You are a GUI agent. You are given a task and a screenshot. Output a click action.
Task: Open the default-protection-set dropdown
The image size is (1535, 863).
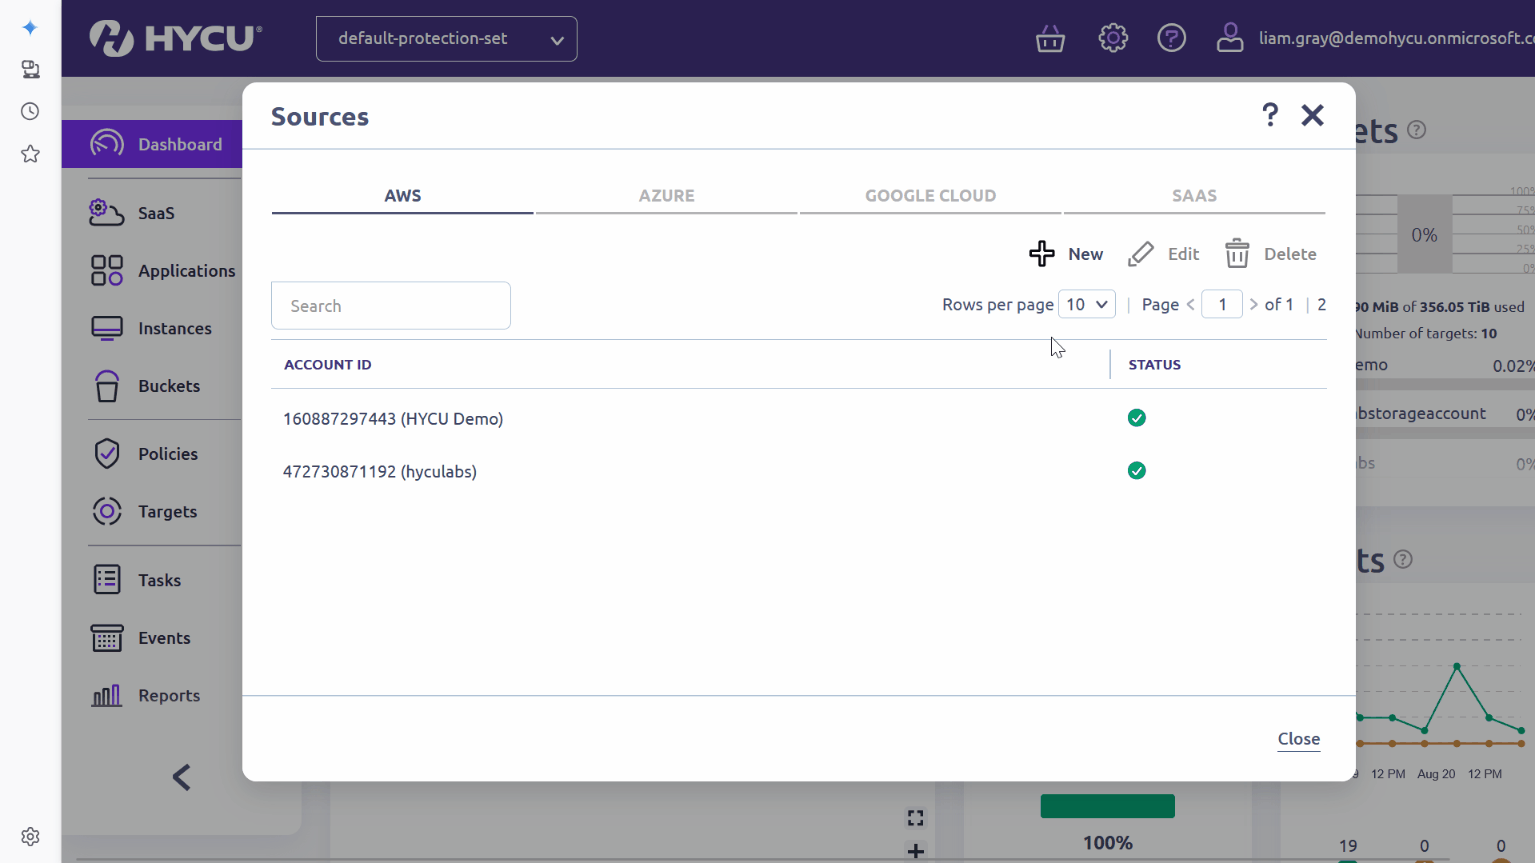tap(446, 39)
